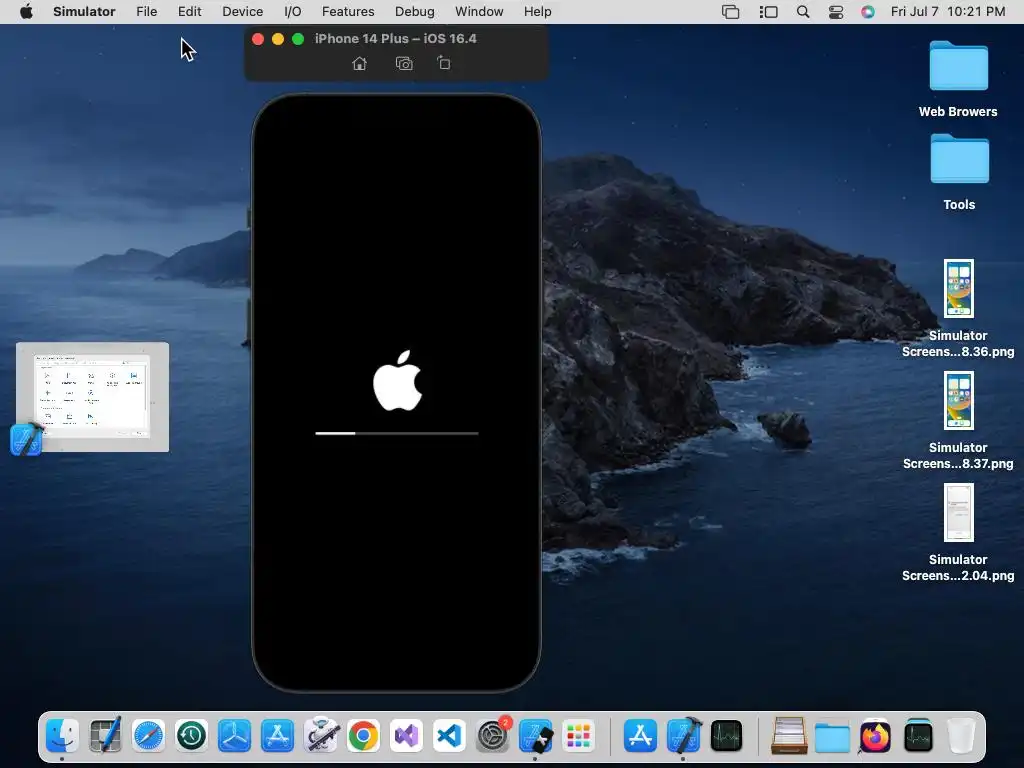This screenshot has width=1024, height=768.
Task: Open Visual Studio Code from the Dock
Action: point(449,736)
